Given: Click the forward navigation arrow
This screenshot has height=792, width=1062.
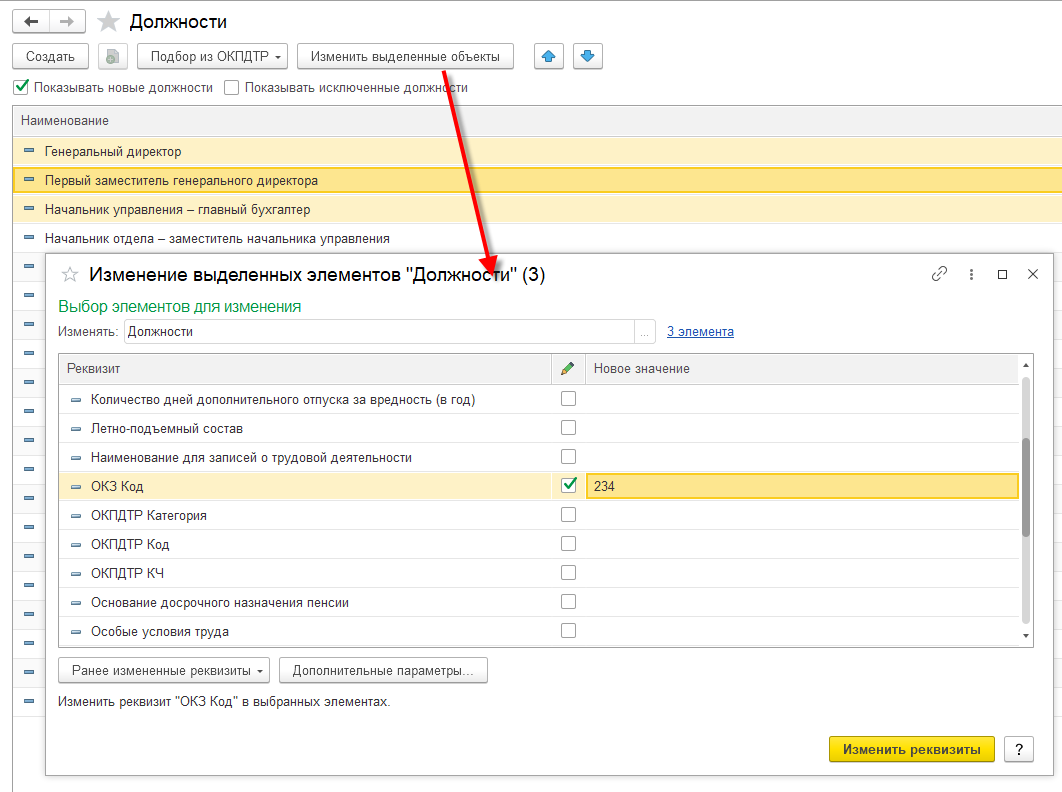Looking at the screenshot, I should point(67,21).
